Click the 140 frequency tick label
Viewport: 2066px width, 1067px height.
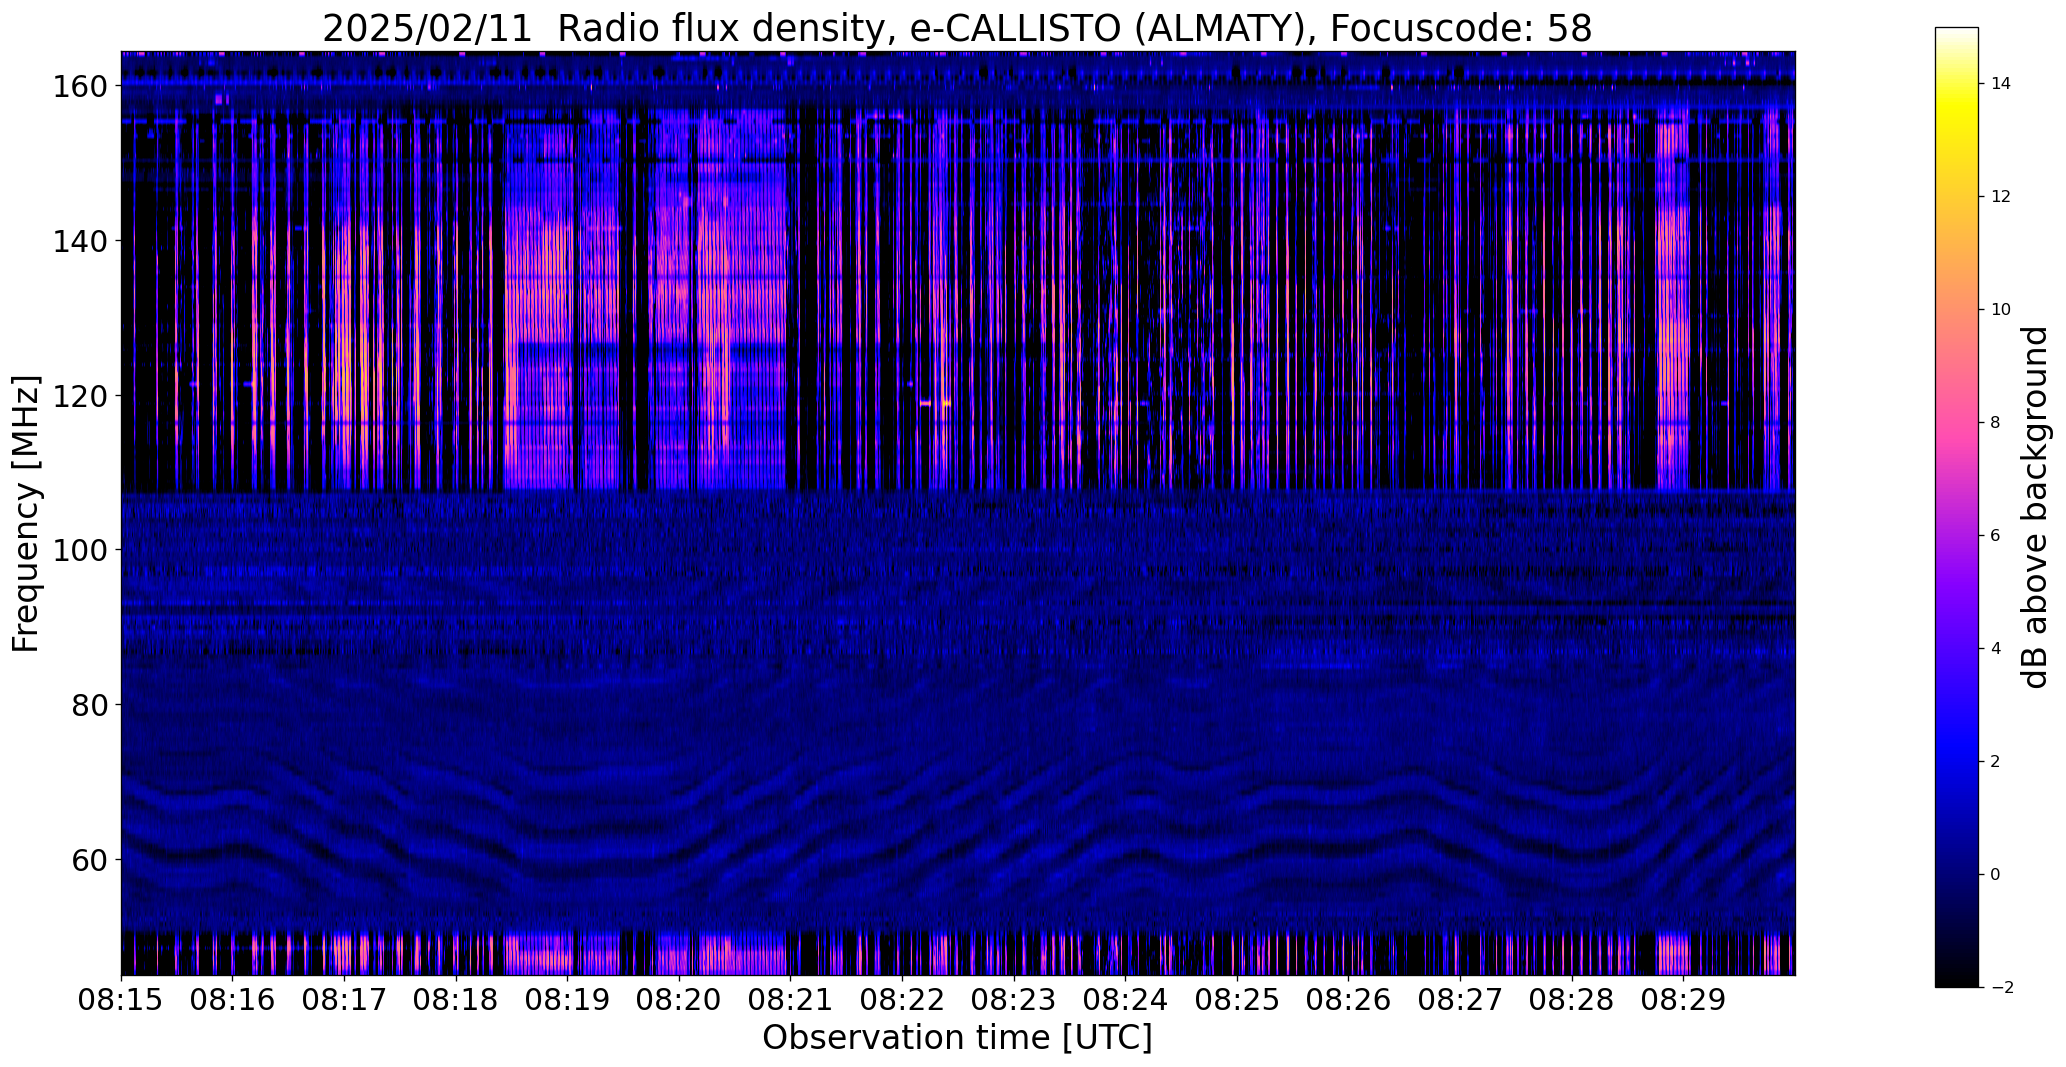point(80,241)
